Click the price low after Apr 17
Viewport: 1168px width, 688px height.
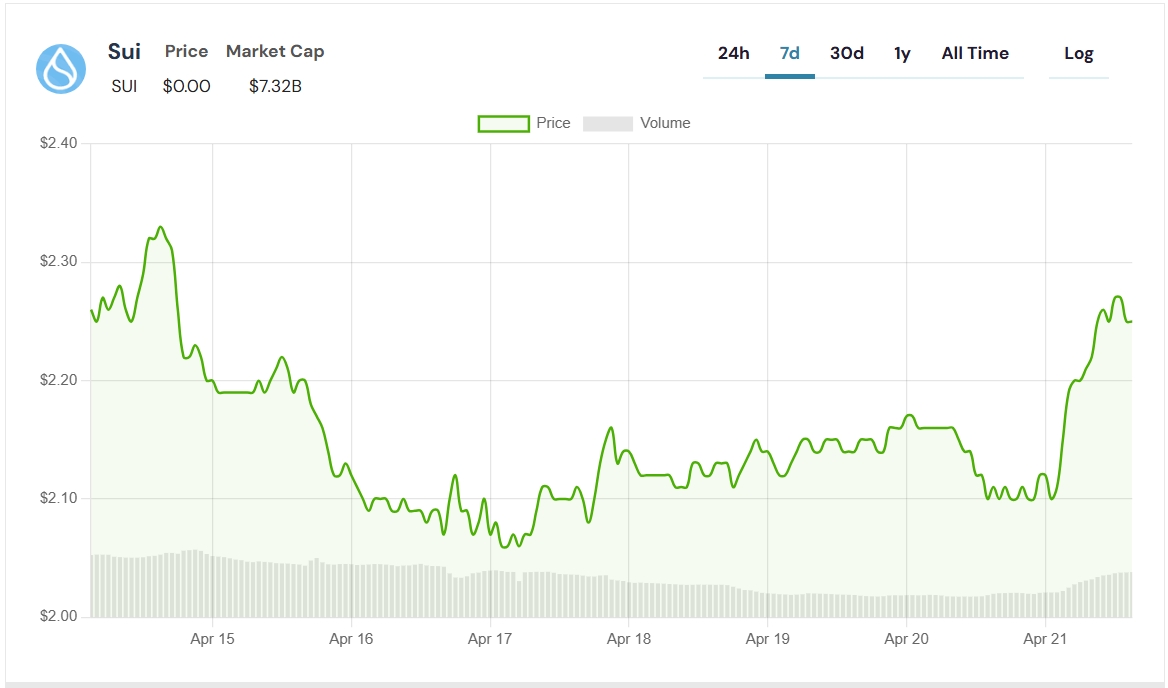505,547
